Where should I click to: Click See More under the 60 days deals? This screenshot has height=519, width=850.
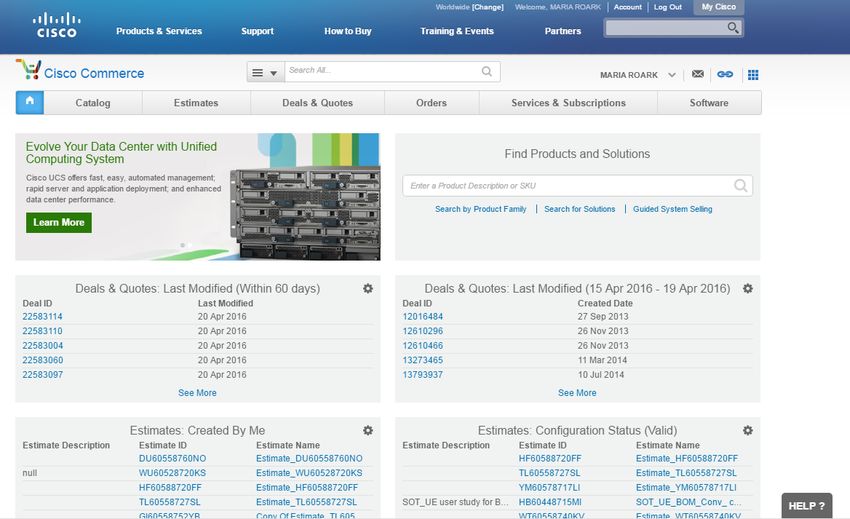(x=197, y=393)
